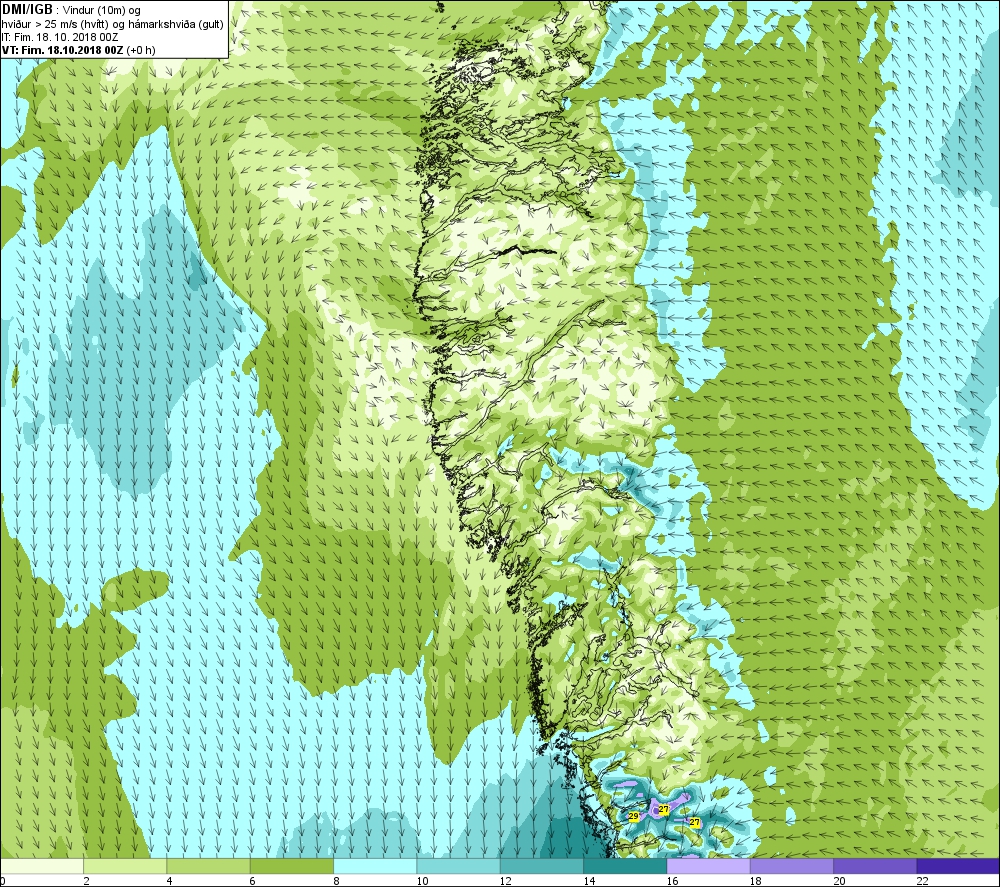1000x887 pixels.
Task: Click the scale tick label "16"
Action: coord(672,881)
